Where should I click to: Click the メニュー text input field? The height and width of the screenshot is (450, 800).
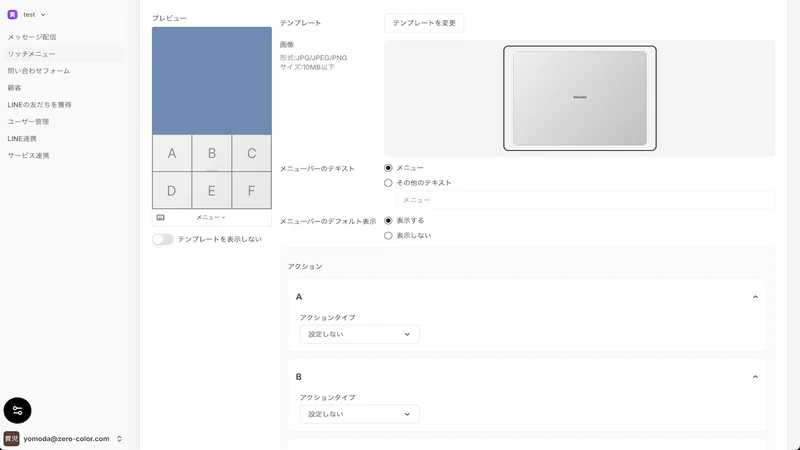coord(586,200)
